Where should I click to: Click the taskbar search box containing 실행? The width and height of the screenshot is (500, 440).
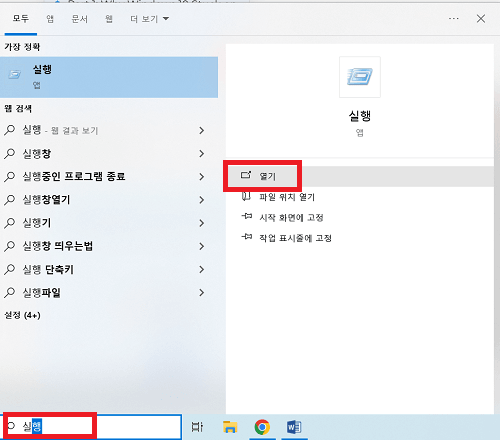(92, 426)
